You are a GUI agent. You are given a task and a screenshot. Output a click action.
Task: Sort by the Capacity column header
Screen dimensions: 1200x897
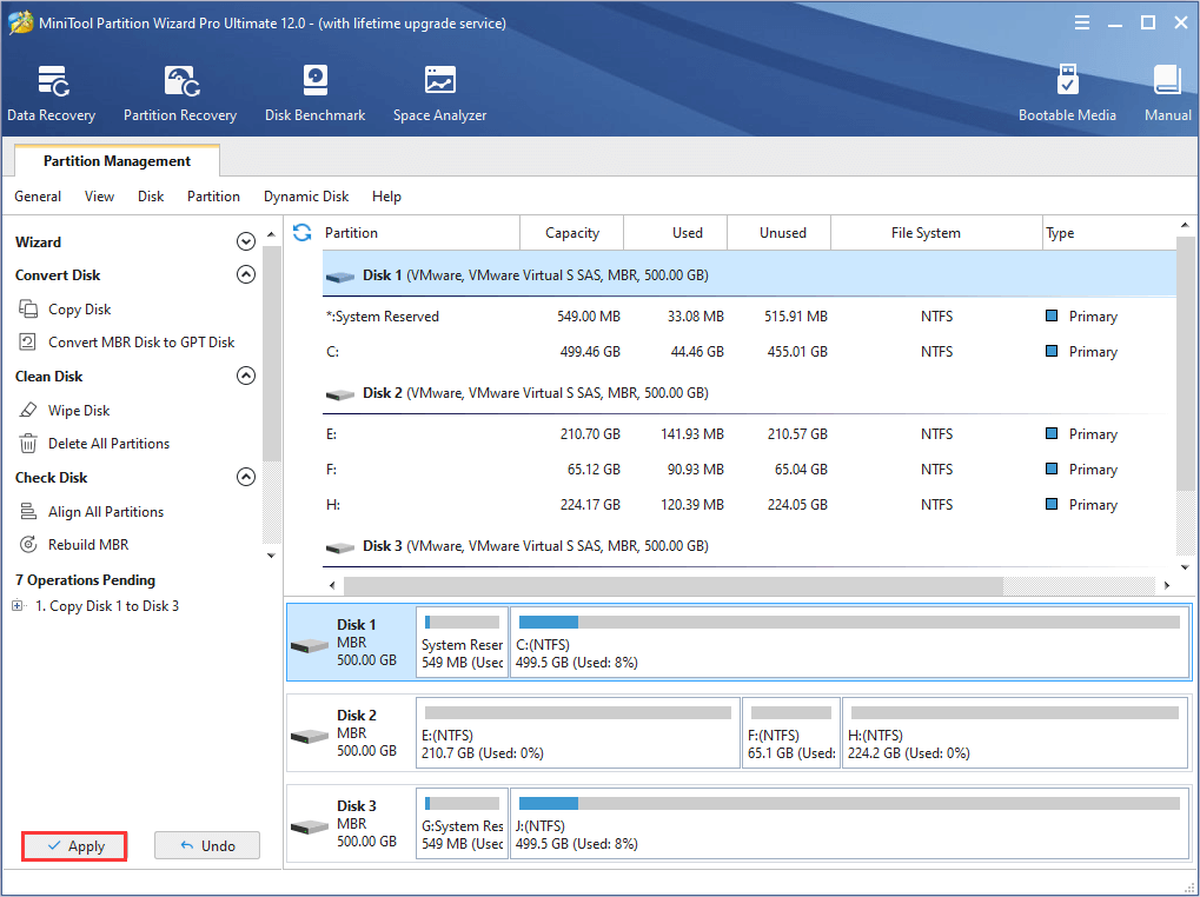coord(572,233)
